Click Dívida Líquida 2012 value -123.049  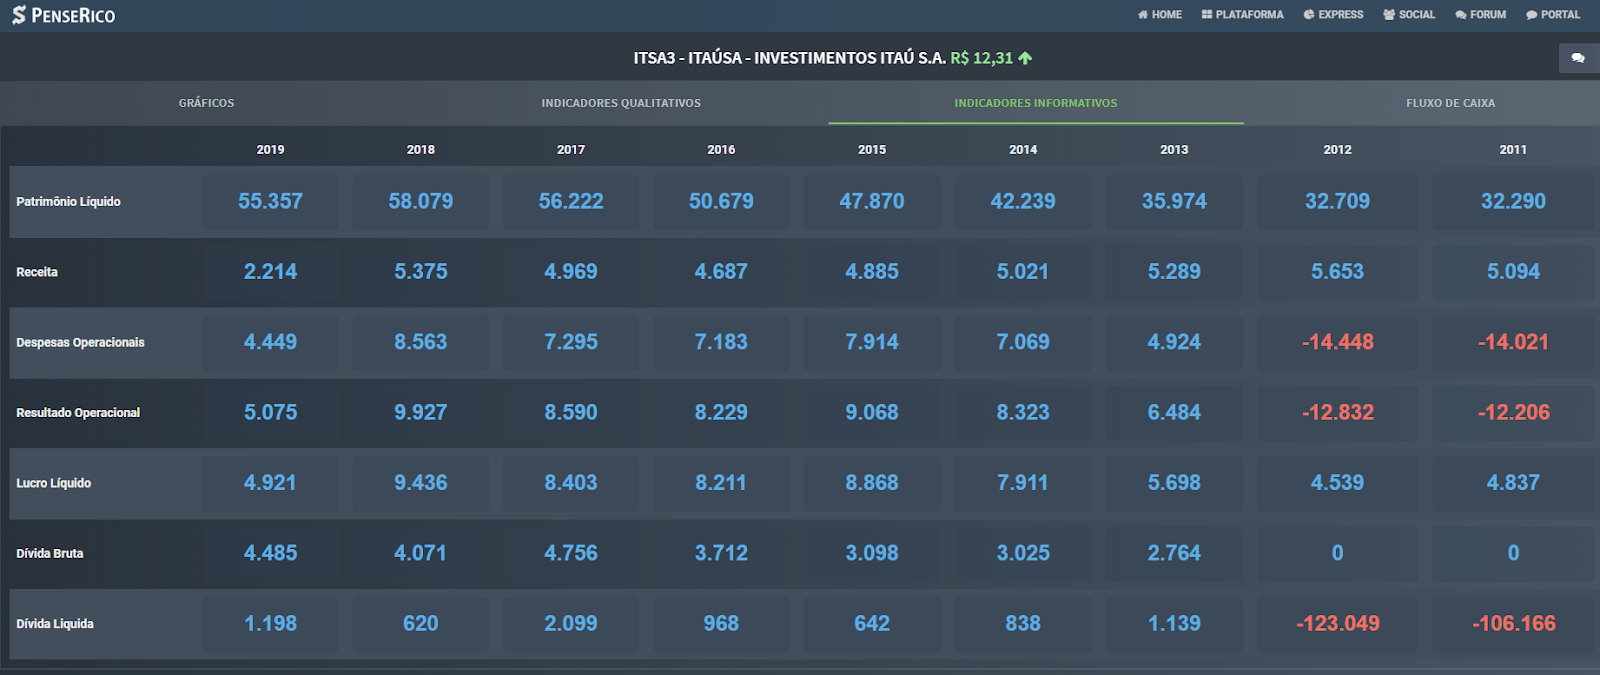coord(1338,624)
